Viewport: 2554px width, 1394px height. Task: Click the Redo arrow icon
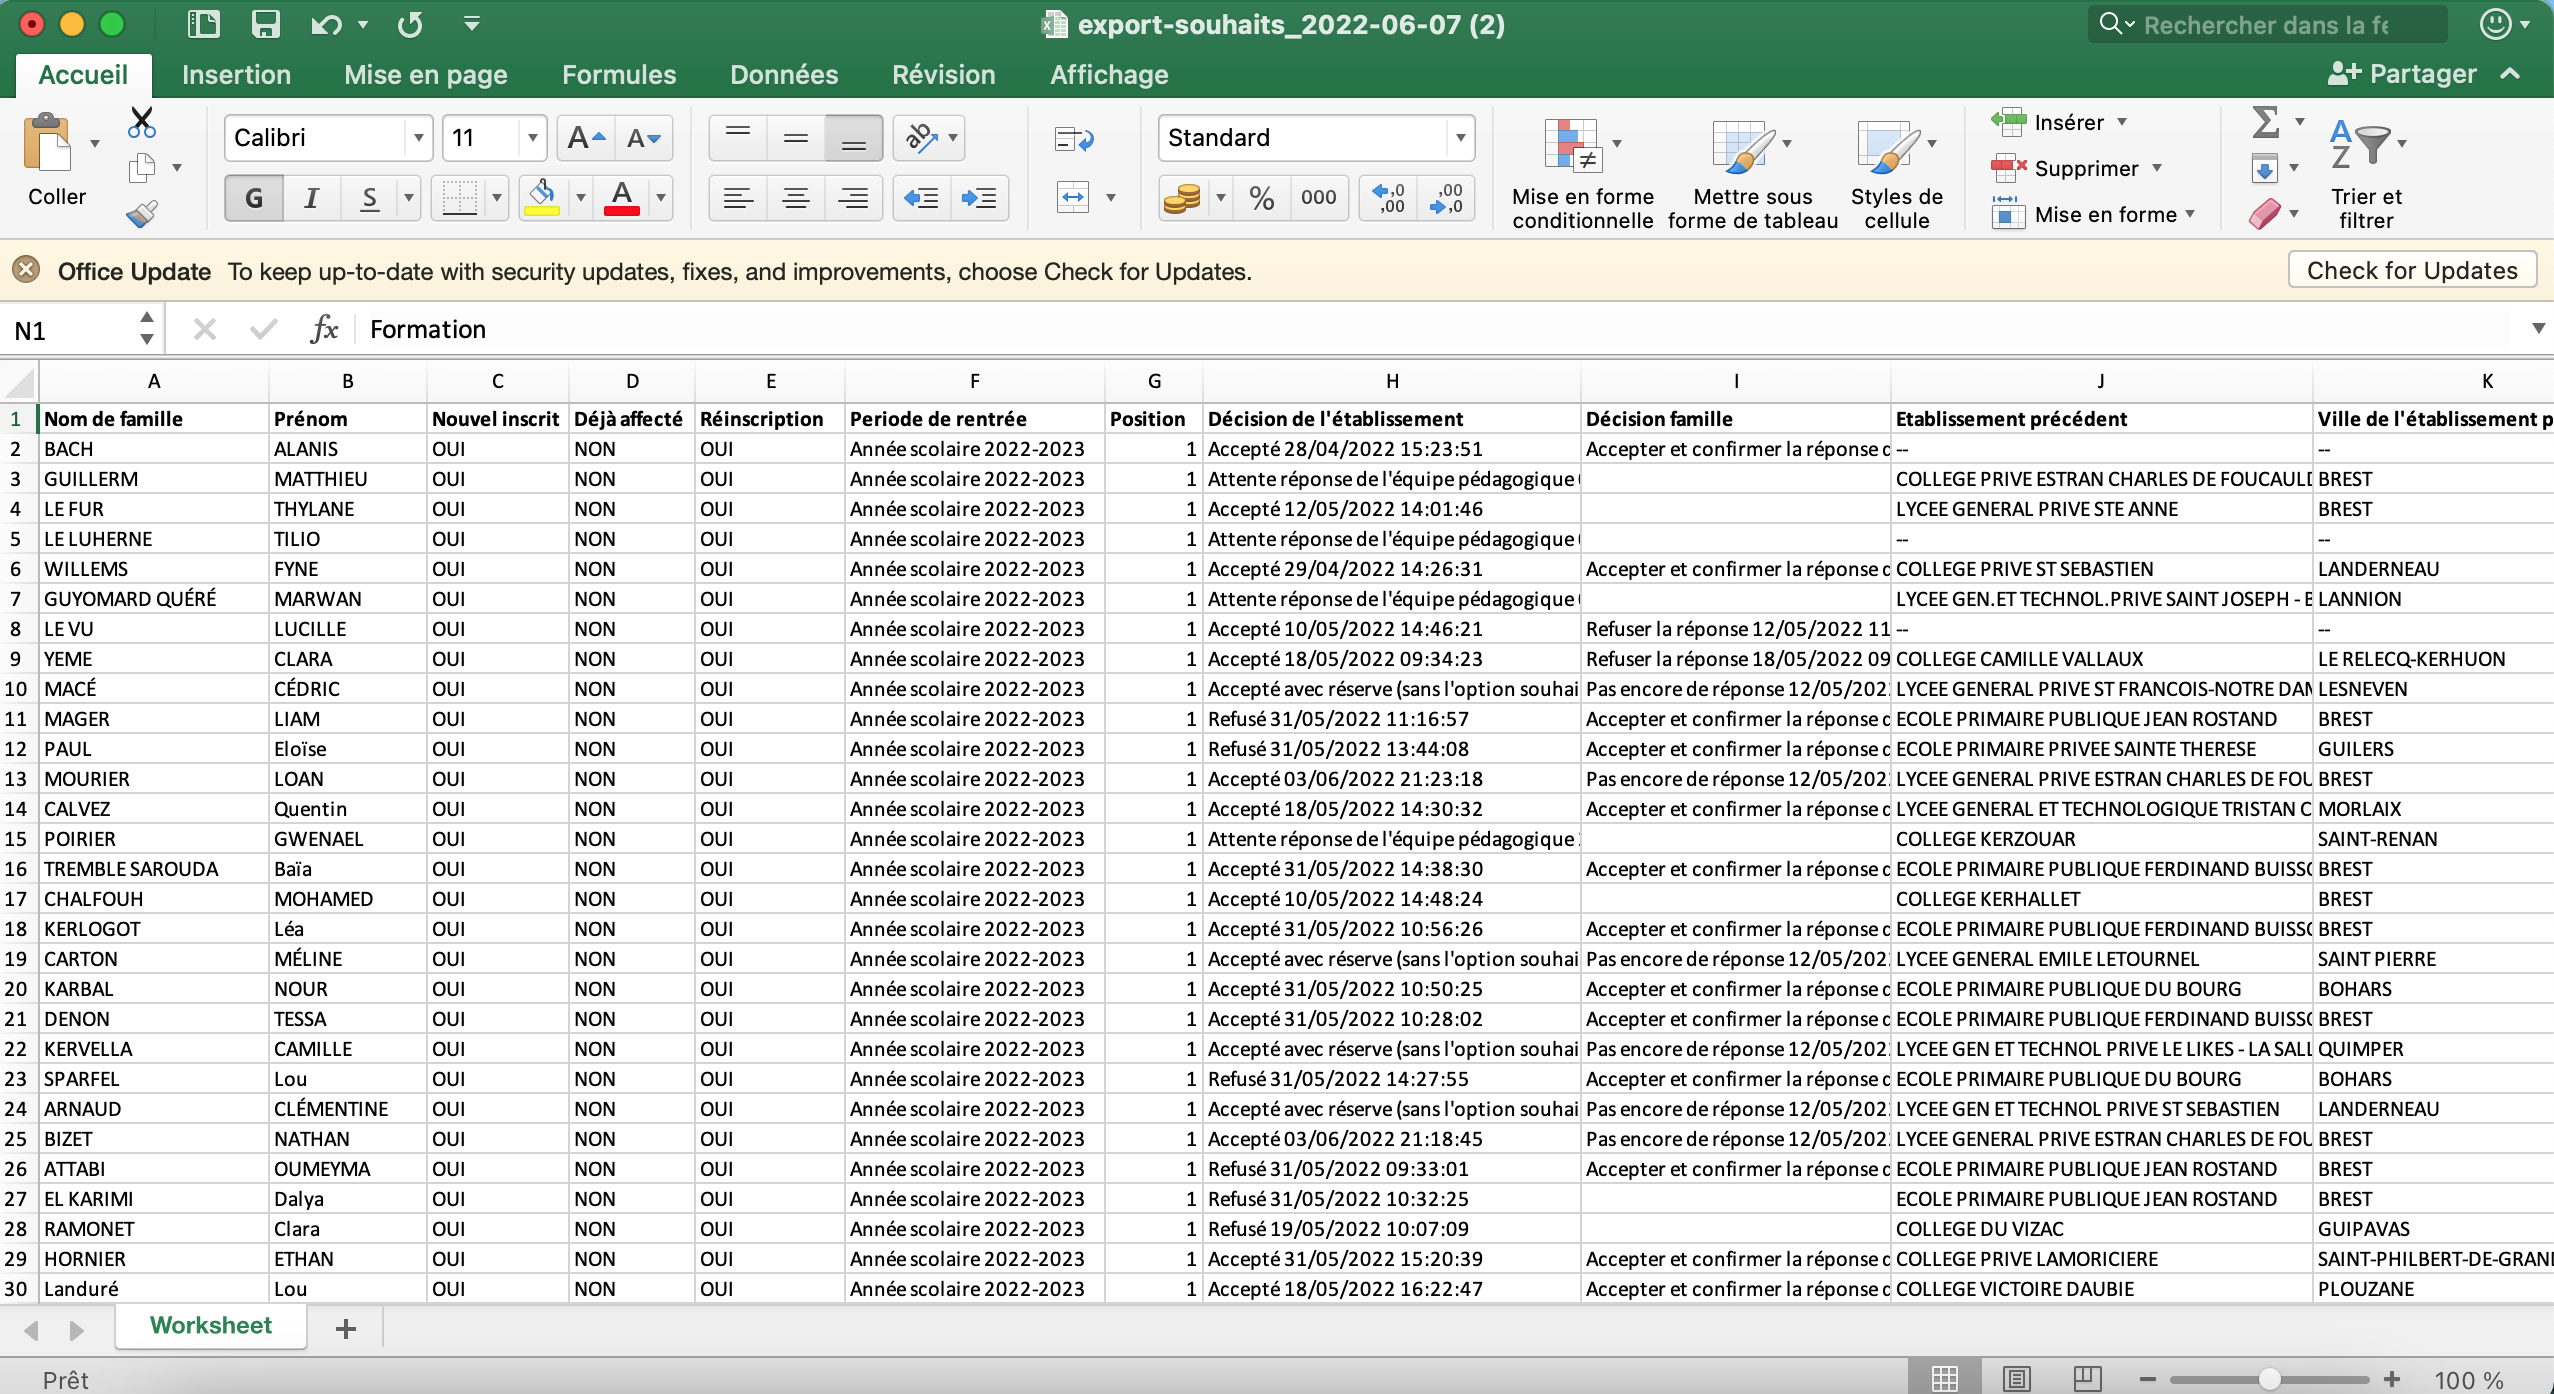410,24
